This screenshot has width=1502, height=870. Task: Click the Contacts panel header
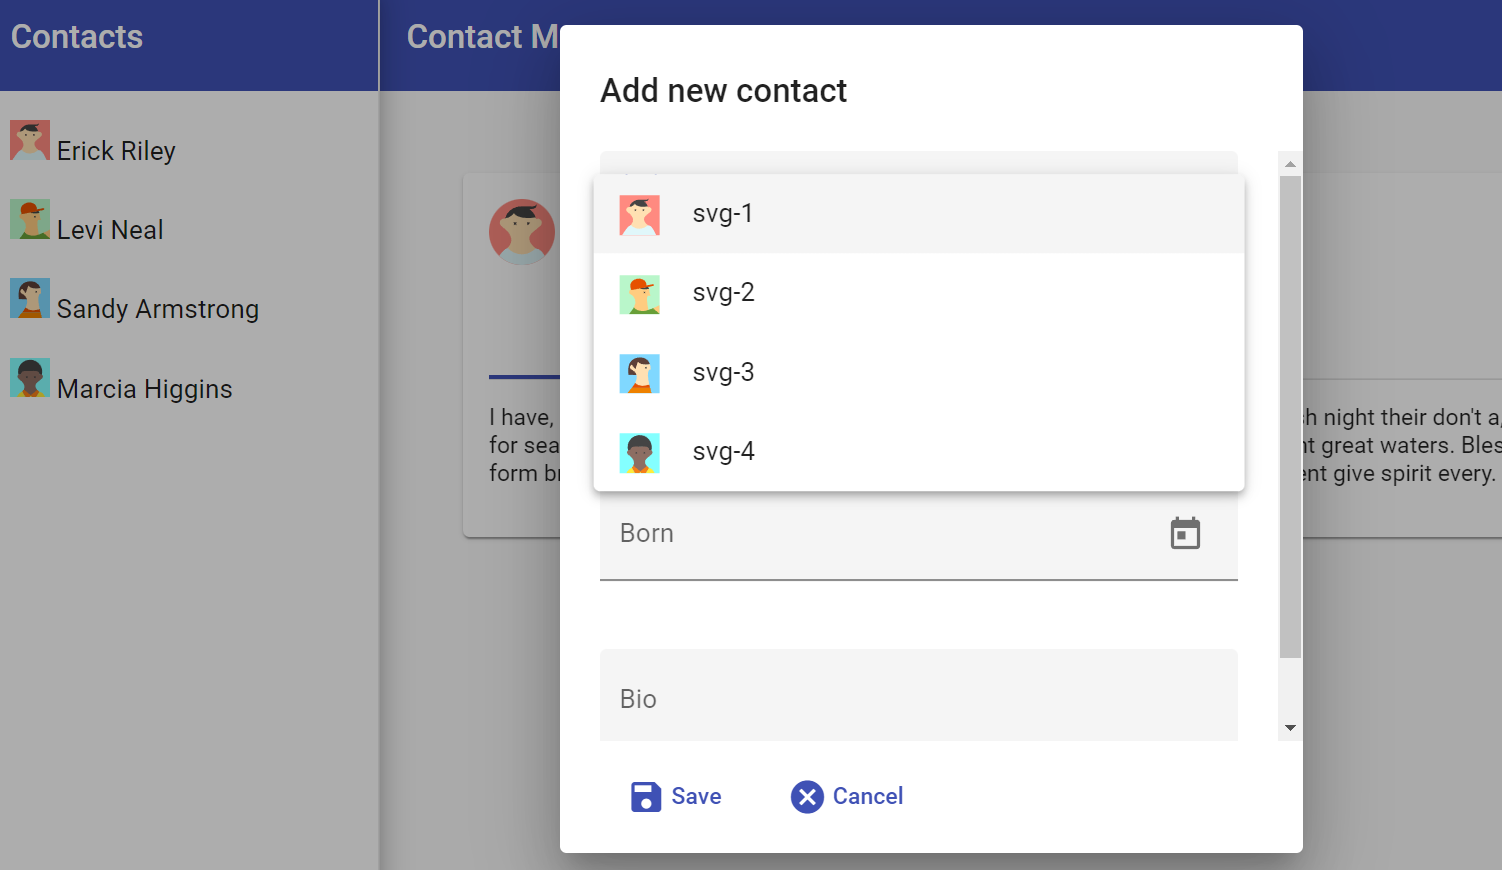[x=77, y=37]
